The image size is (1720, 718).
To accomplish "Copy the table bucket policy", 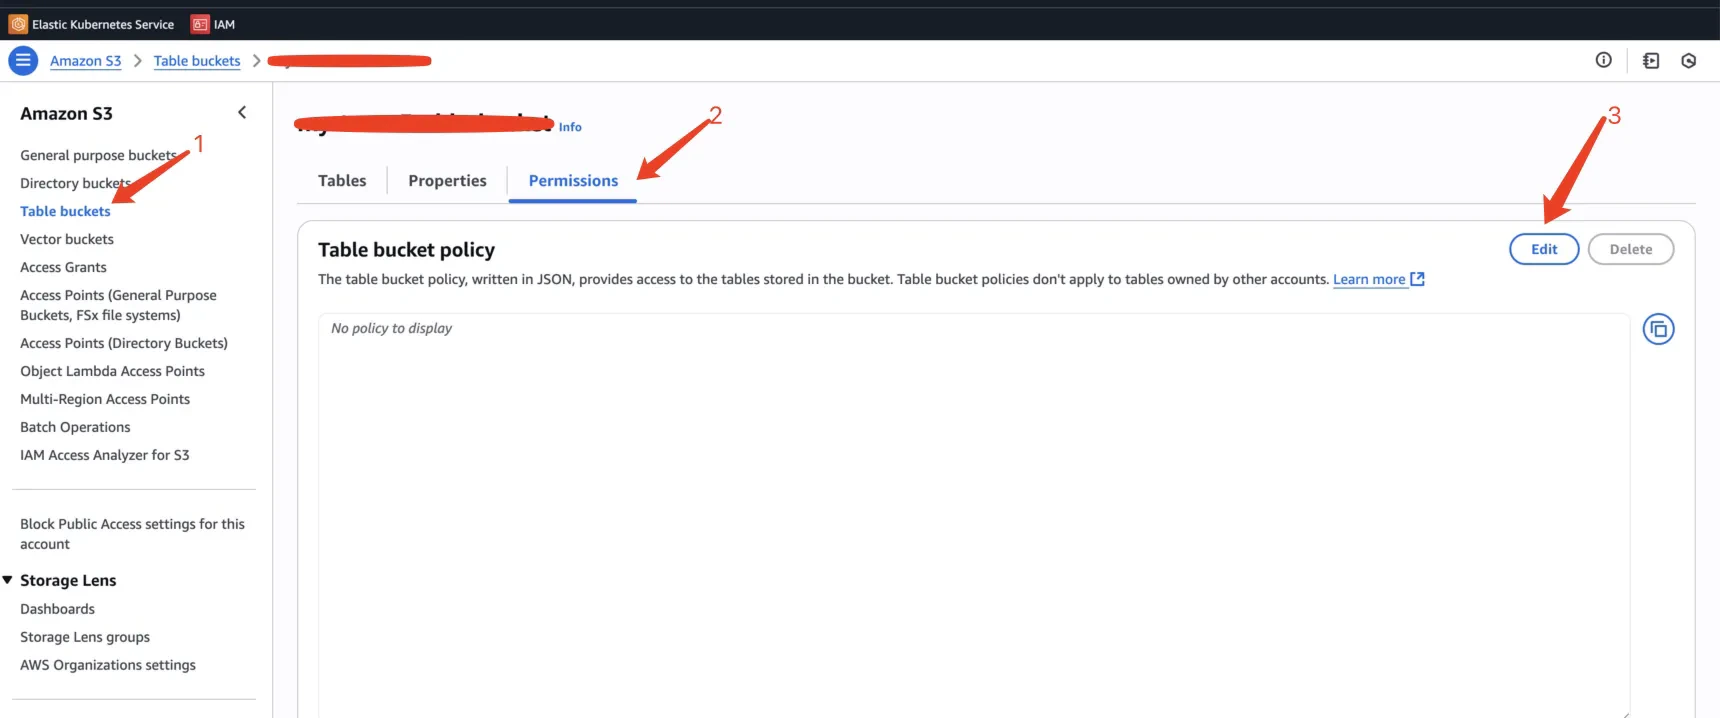I will [1658, 329].
